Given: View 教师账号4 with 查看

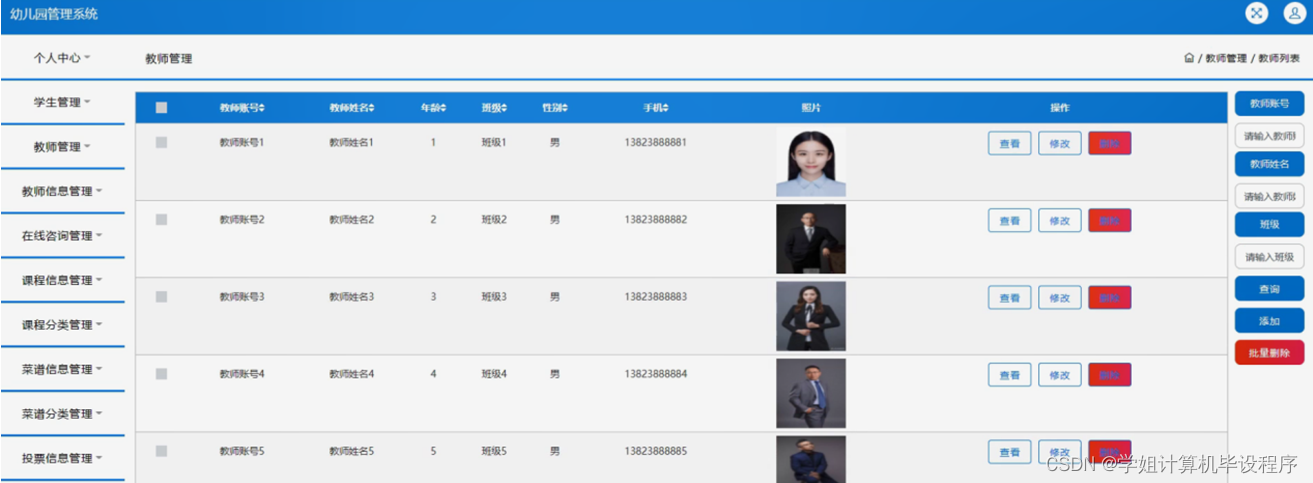Looking at the screenshot, I should (x=1010, y=375).
